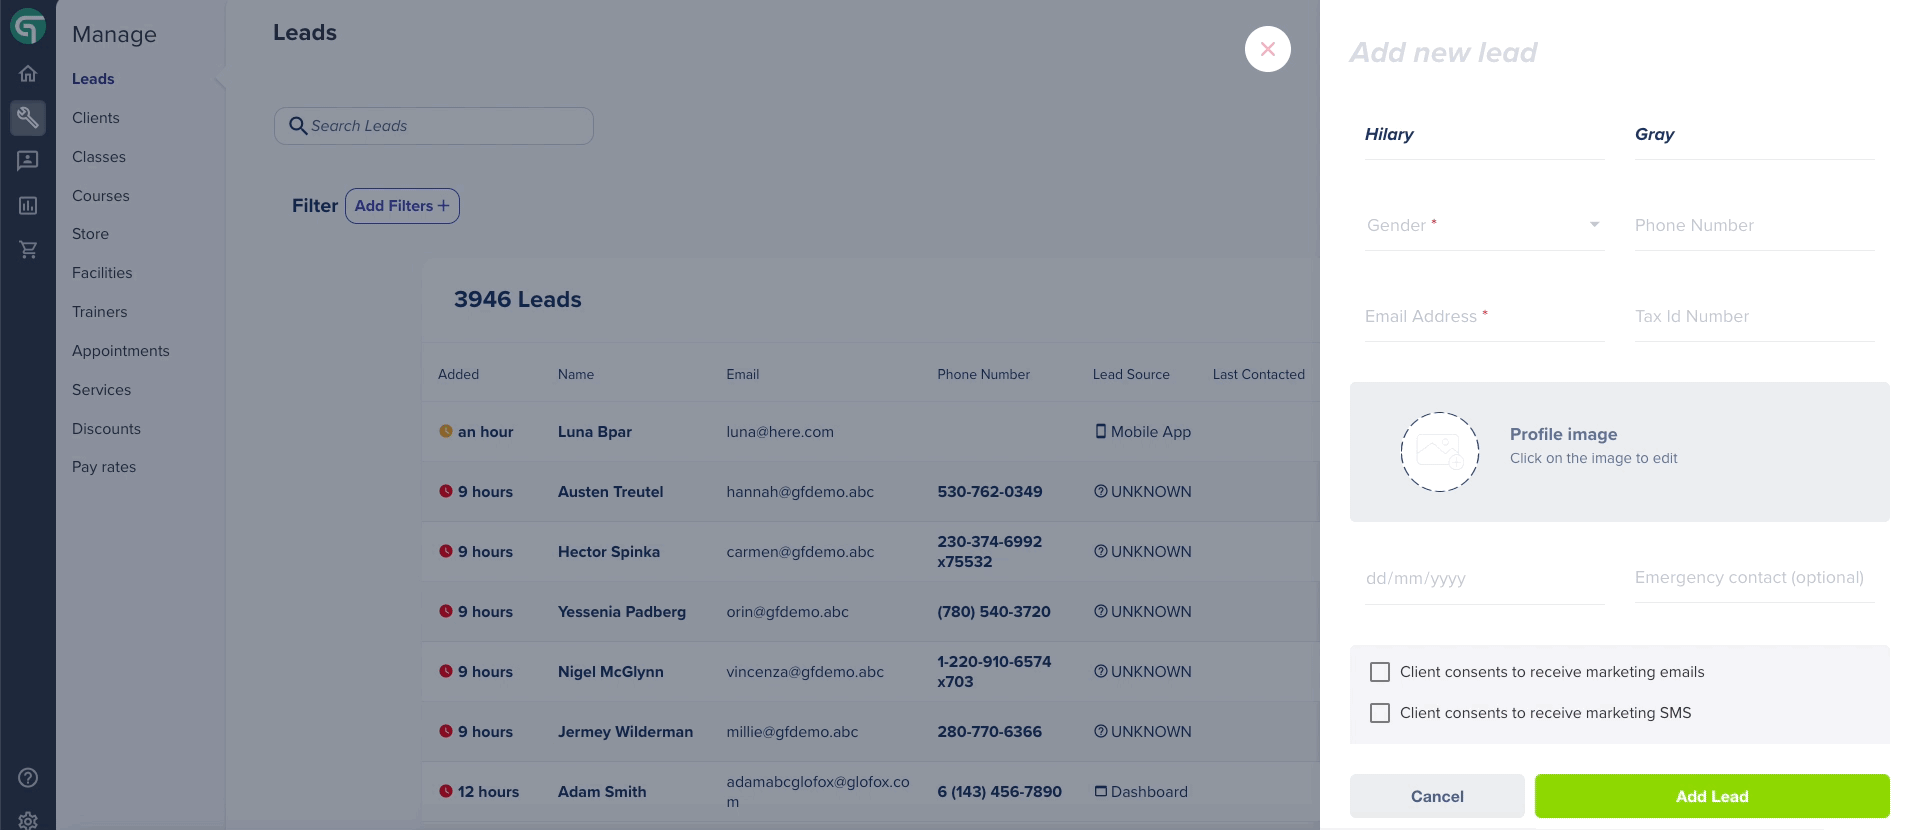
Task: Open the date of birth field
Action: [1484, 578]
